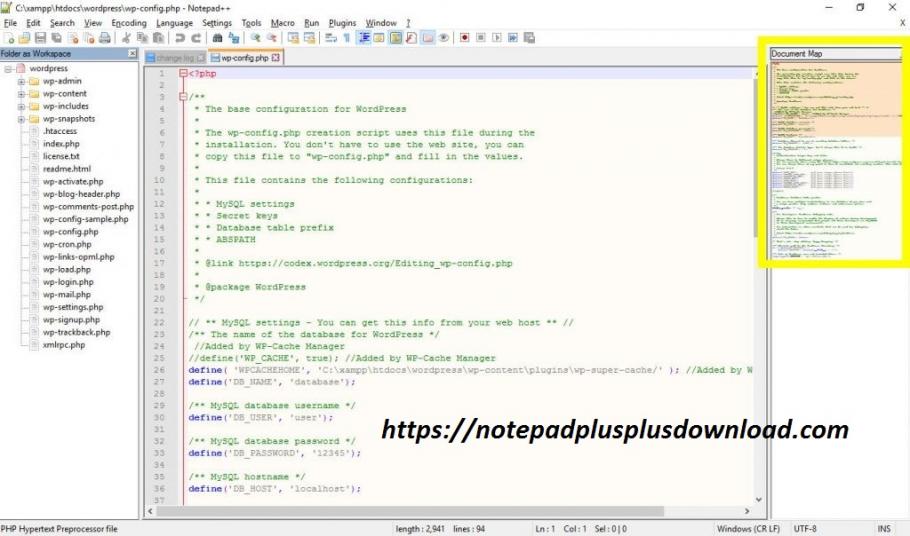The image size is (910, 536).
Task: Toggle the Word Wrap toolbar button
Action: 331,38
